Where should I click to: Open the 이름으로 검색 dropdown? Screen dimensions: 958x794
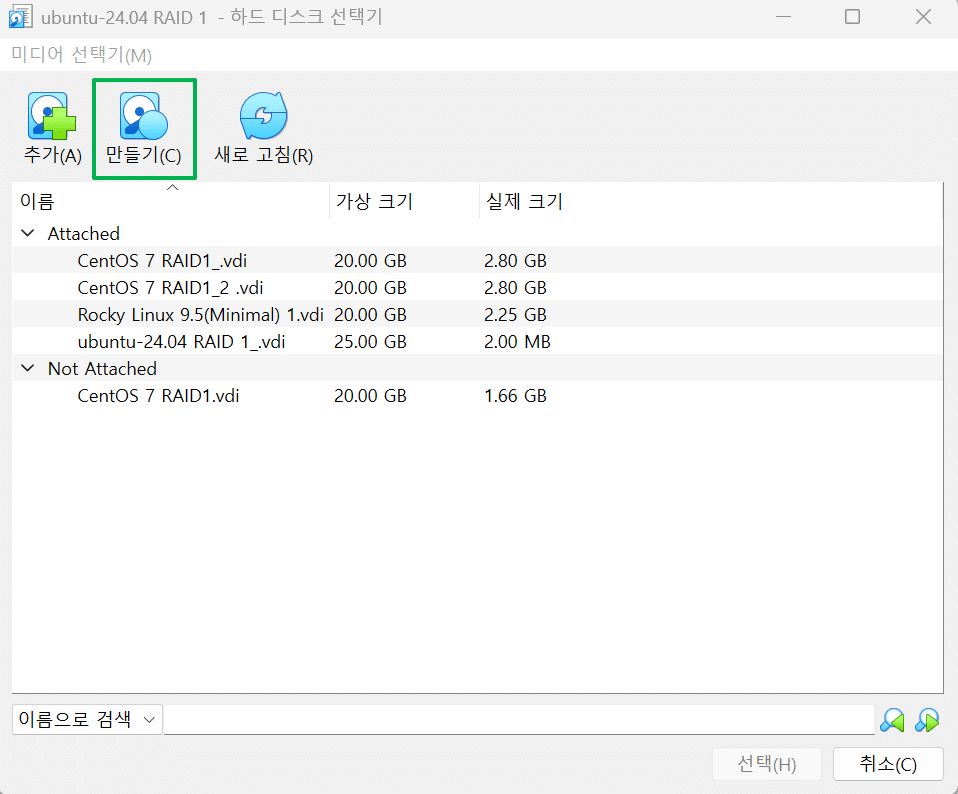[x=87, y=719]
